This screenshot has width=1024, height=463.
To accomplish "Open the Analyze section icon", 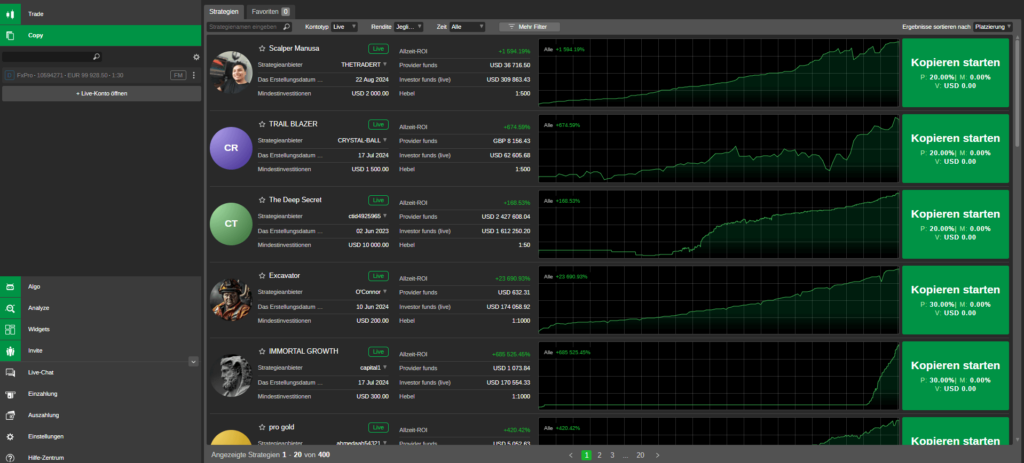I will coord(10,308).
